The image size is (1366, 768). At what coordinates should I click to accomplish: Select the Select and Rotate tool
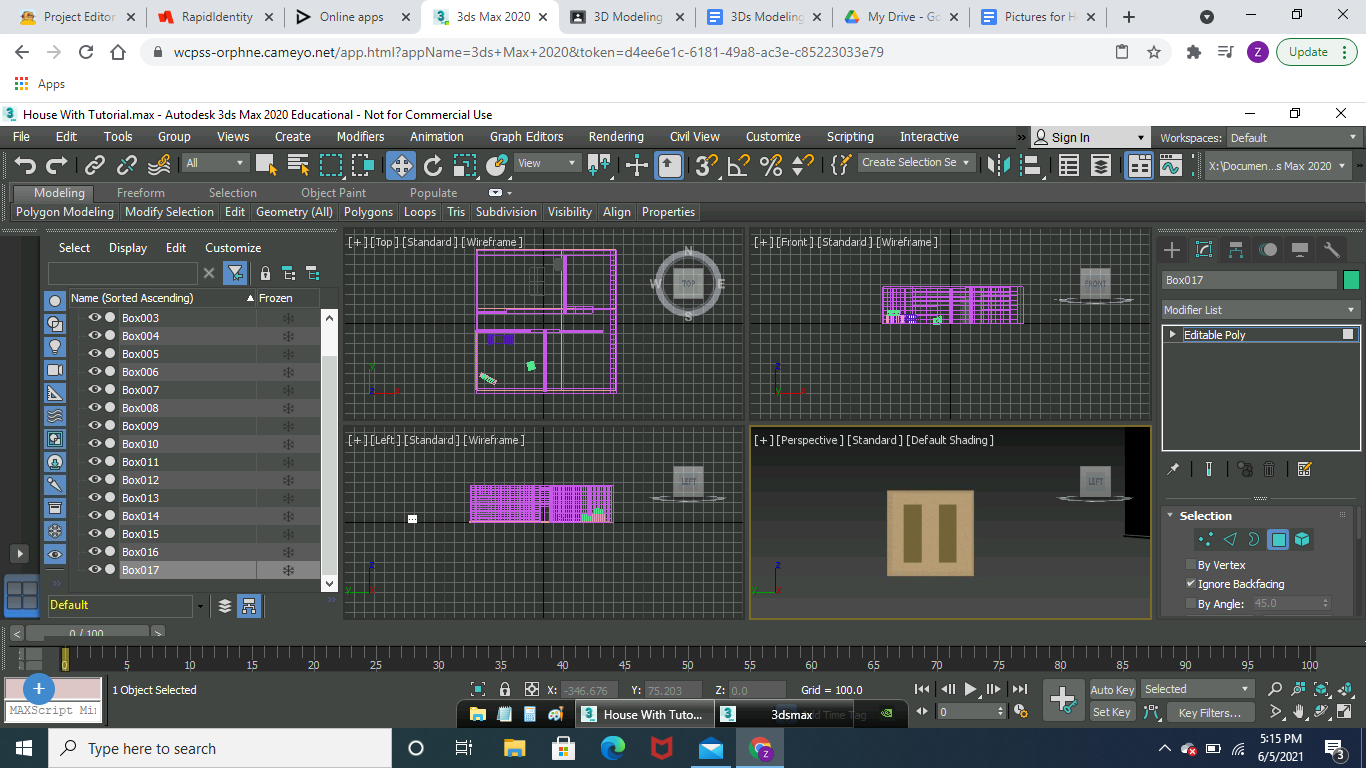[x=433, y=165]
